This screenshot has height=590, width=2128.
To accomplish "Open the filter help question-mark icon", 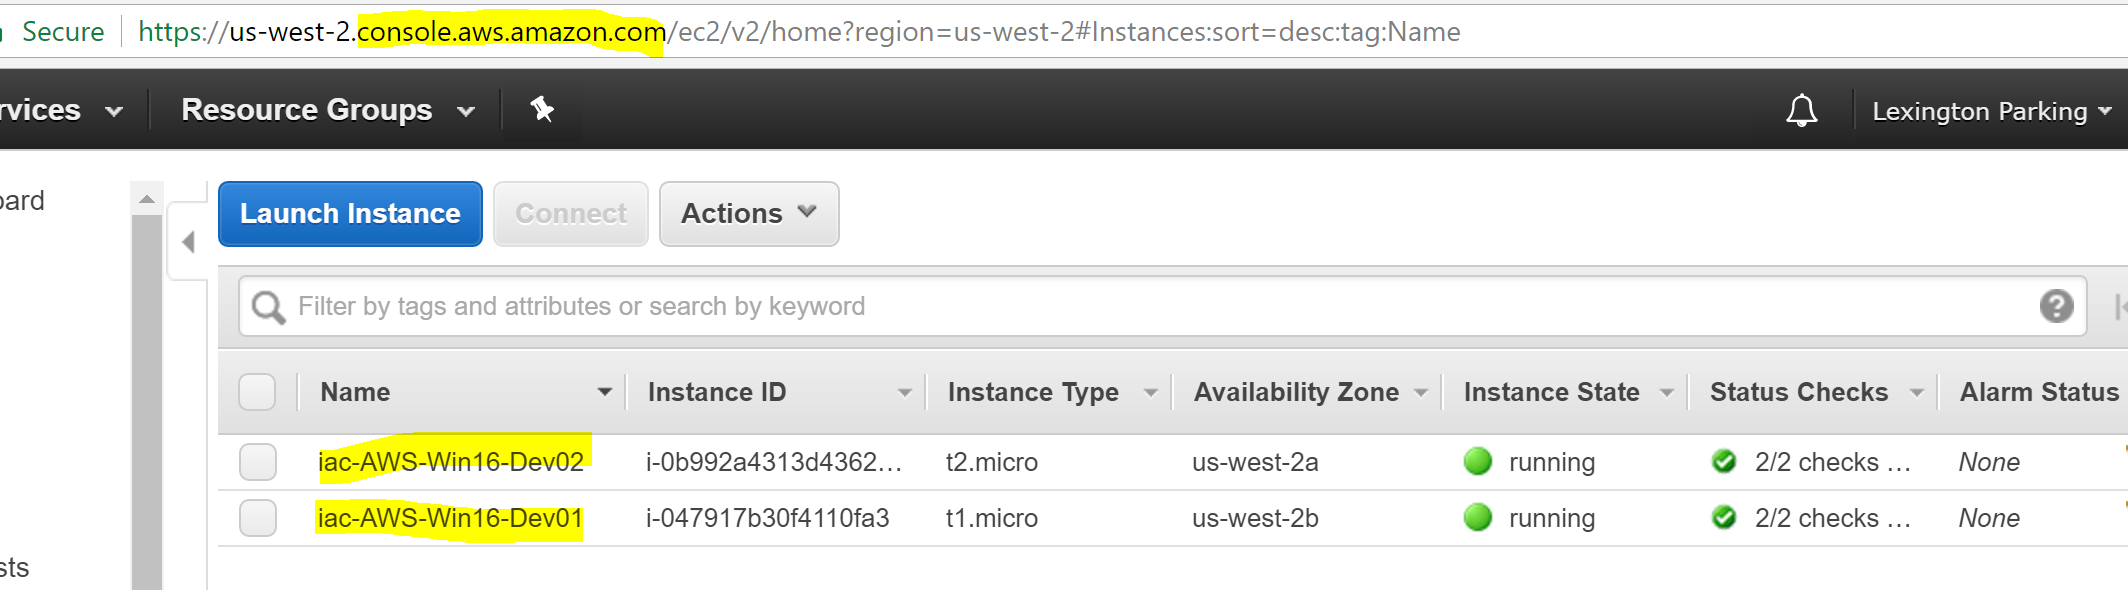I will point(2057,306).
